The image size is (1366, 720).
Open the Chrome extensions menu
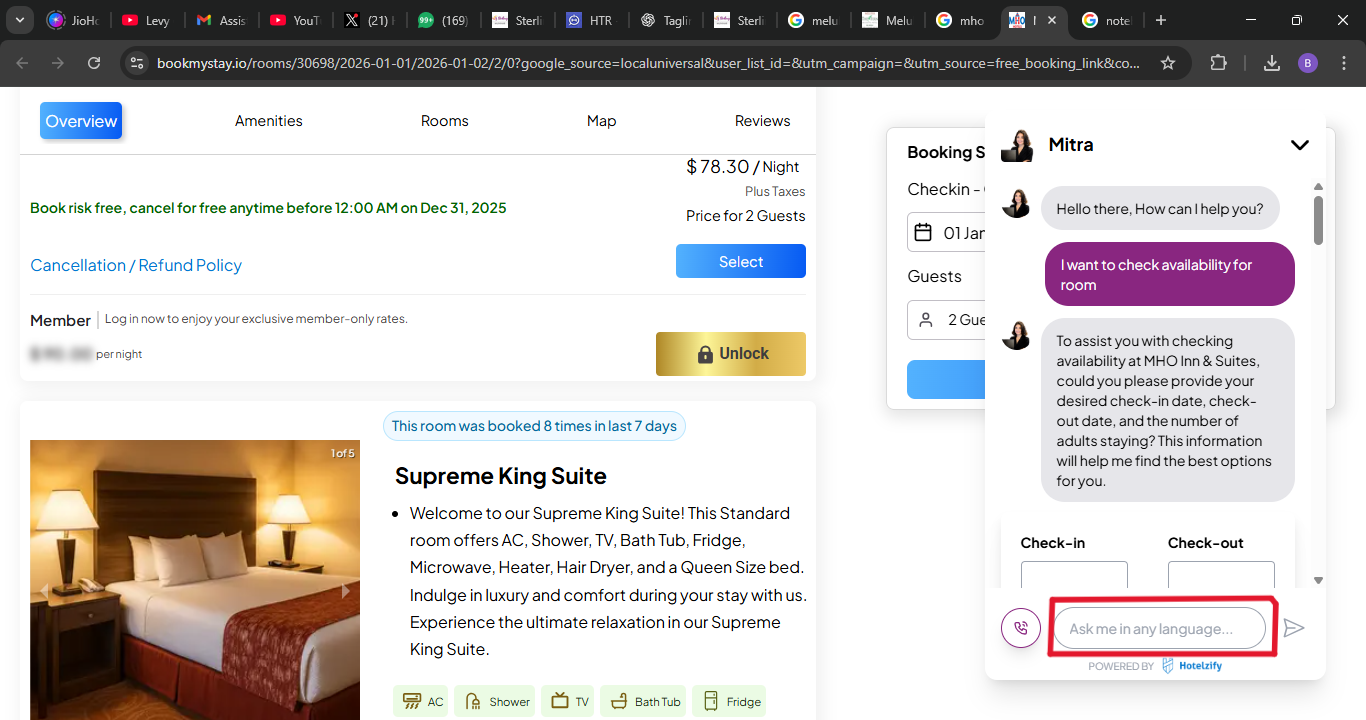(1218, 63)
